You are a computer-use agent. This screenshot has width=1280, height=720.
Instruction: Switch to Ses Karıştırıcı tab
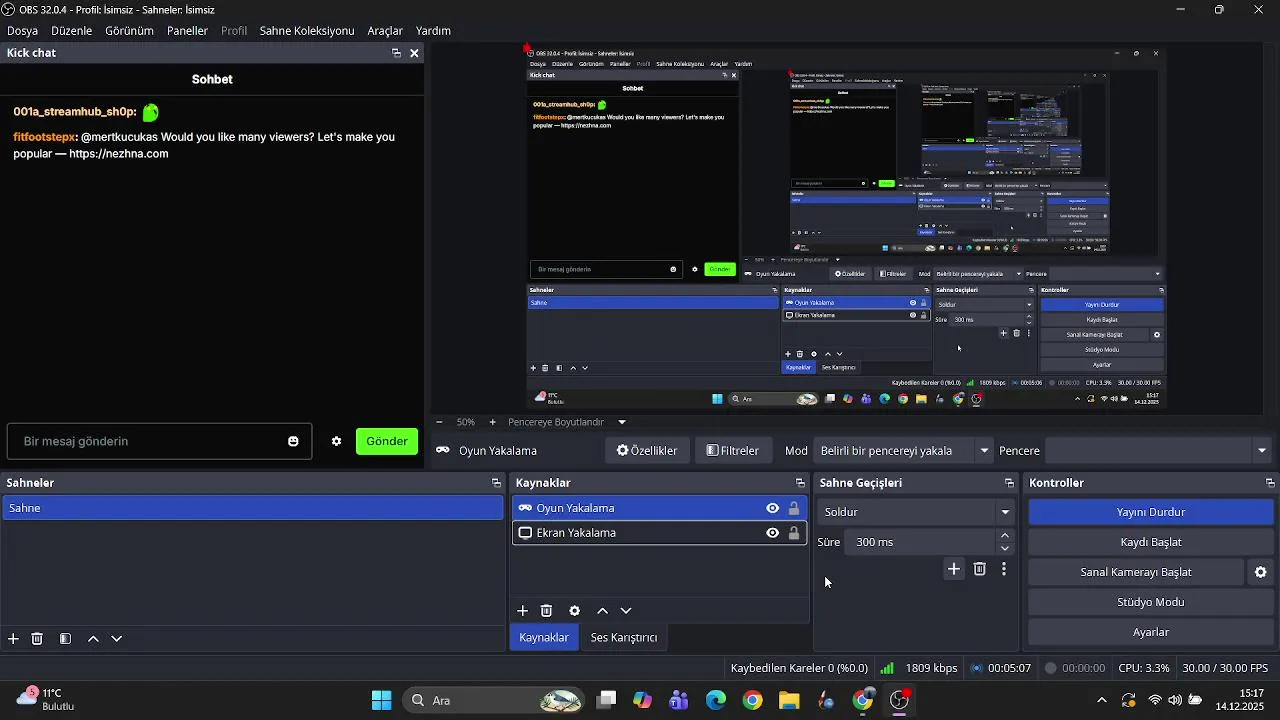click(x=624, y=637)
